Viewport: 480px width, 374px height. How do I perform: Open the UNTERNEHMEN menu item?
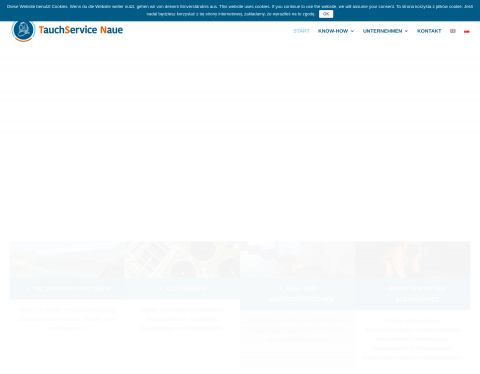(x=382, y=31)
